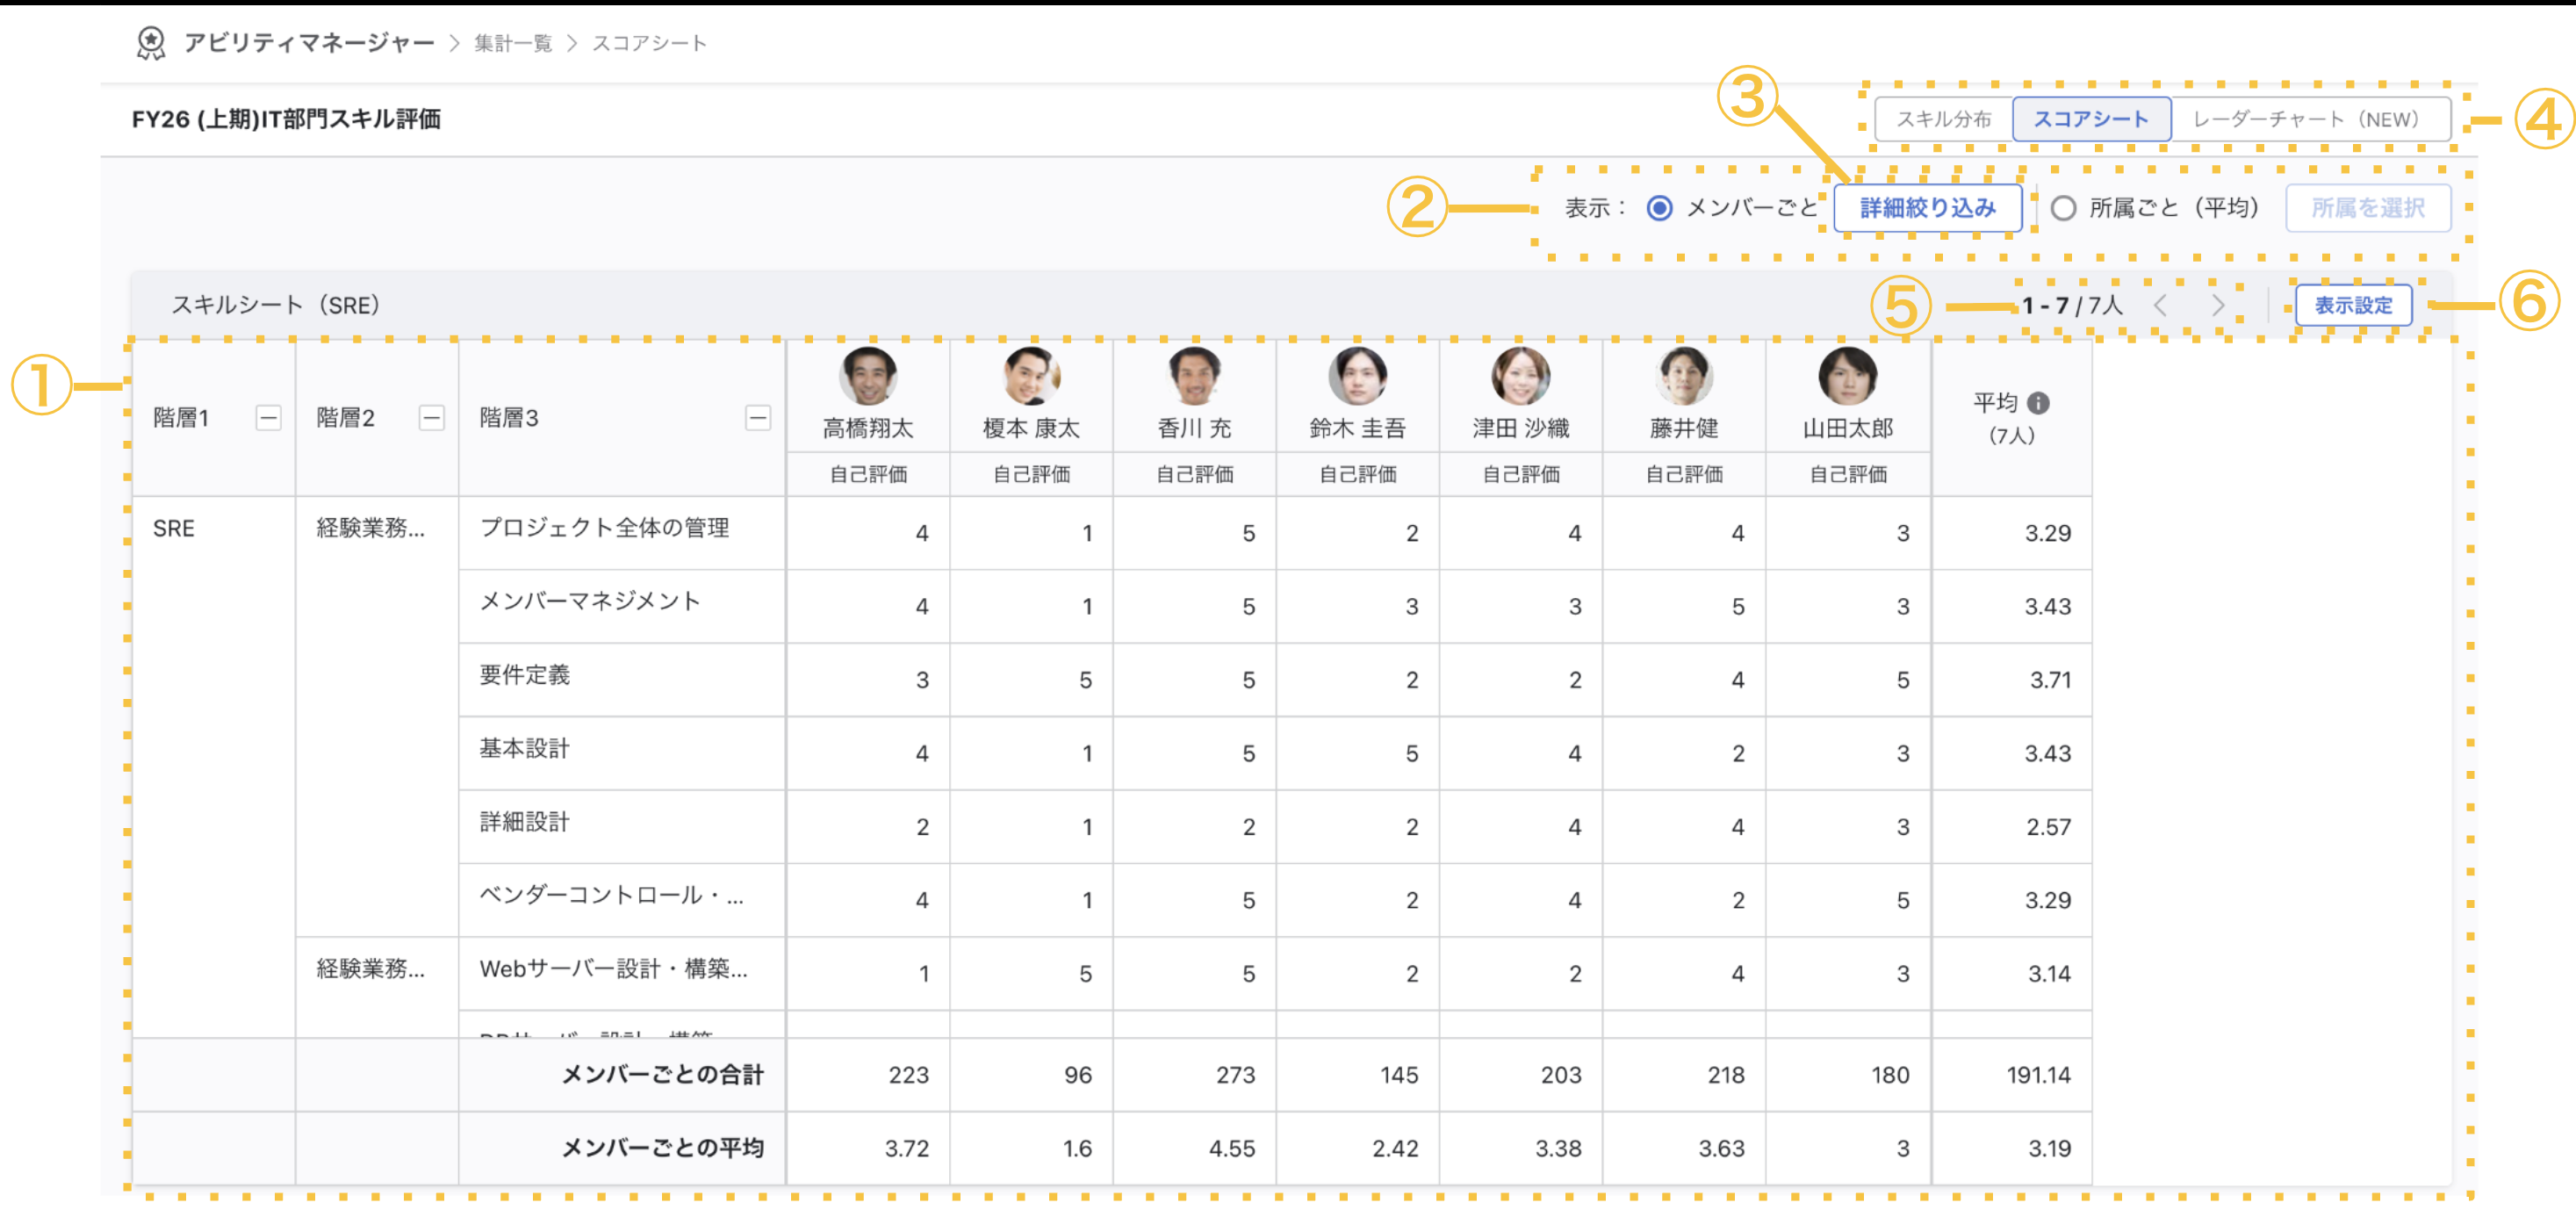Click the 詳細絞り込み button
Image resolution: width=2576 pixels, height=1210 pixels.
tap(1927, 208)
